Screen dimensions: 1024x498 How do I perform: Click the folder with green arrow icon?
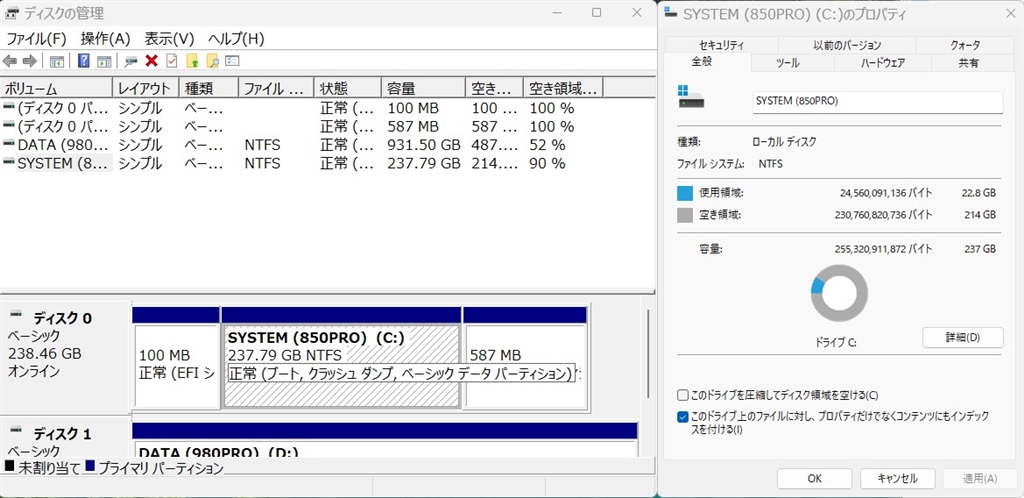point(192,61)
